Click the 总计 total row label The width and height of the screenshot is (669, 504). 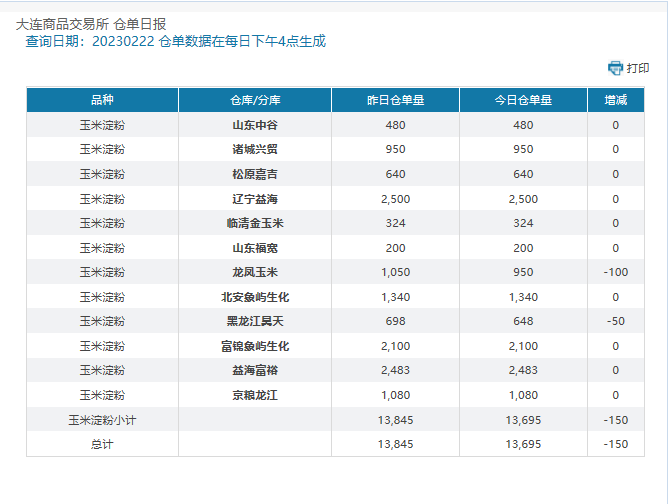pos(102,444)
